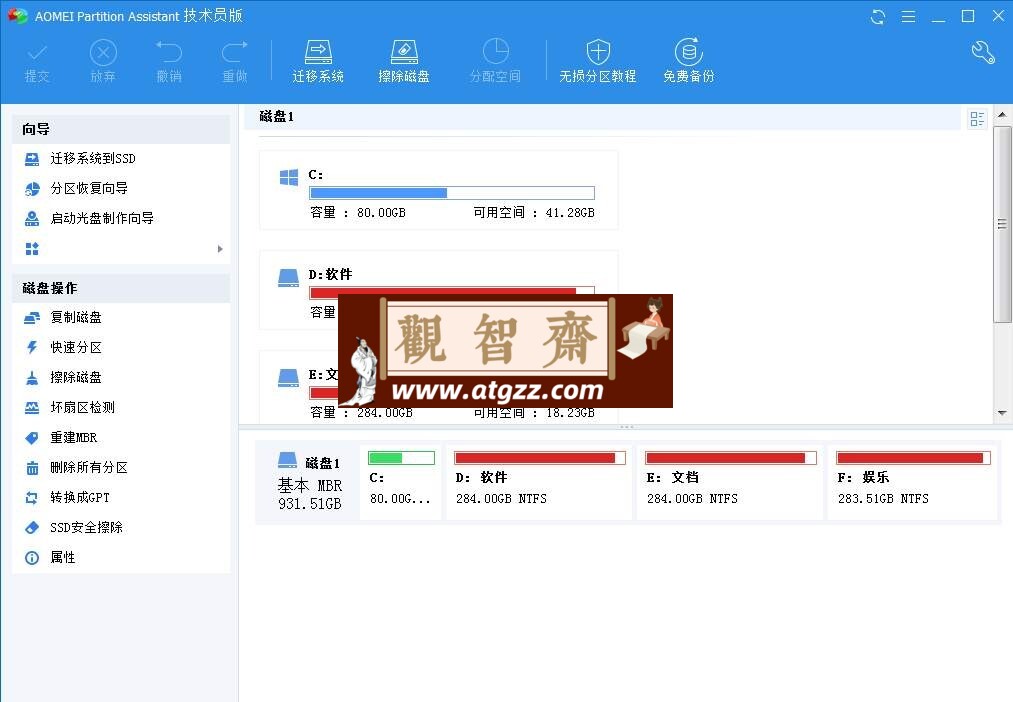This screenshot has width=1013, height=702.
Task: Select E: 文档 partition in disk map
Action: pos(730,482)
